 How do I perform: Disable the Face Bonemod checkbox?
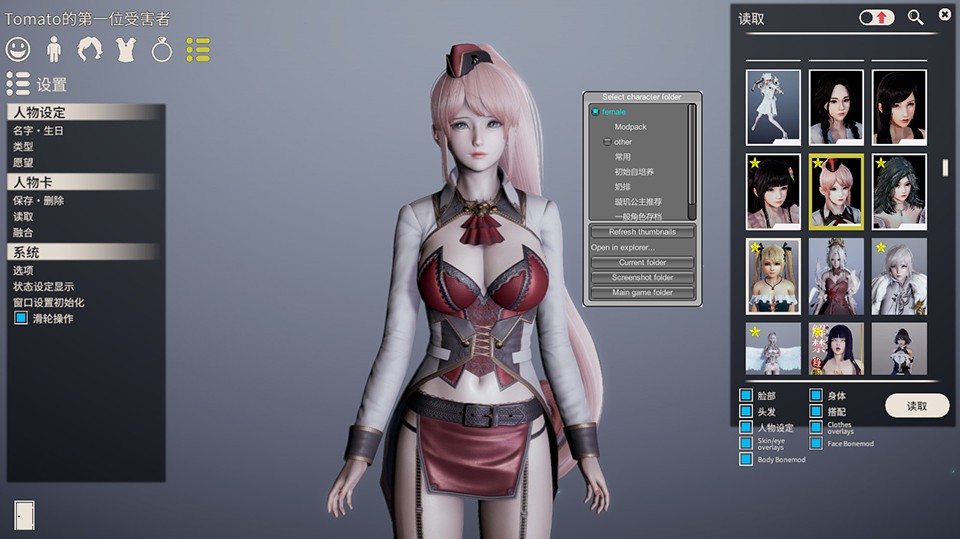click(x=816, y=443)
